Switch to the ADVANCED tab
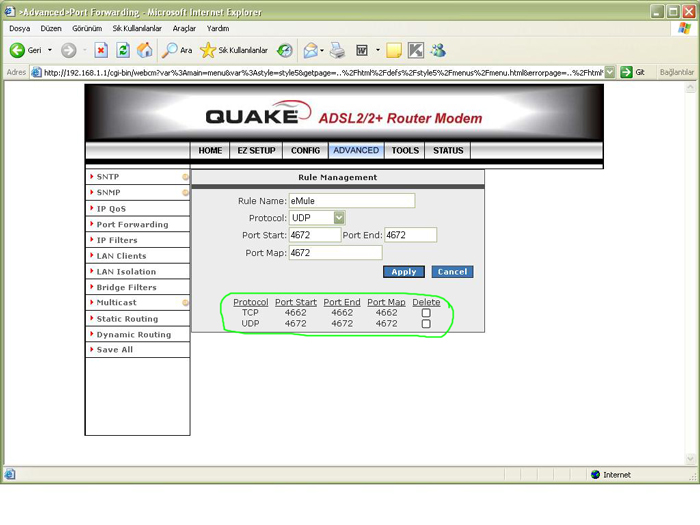This screenshot has height=525, width=700. 356,150
